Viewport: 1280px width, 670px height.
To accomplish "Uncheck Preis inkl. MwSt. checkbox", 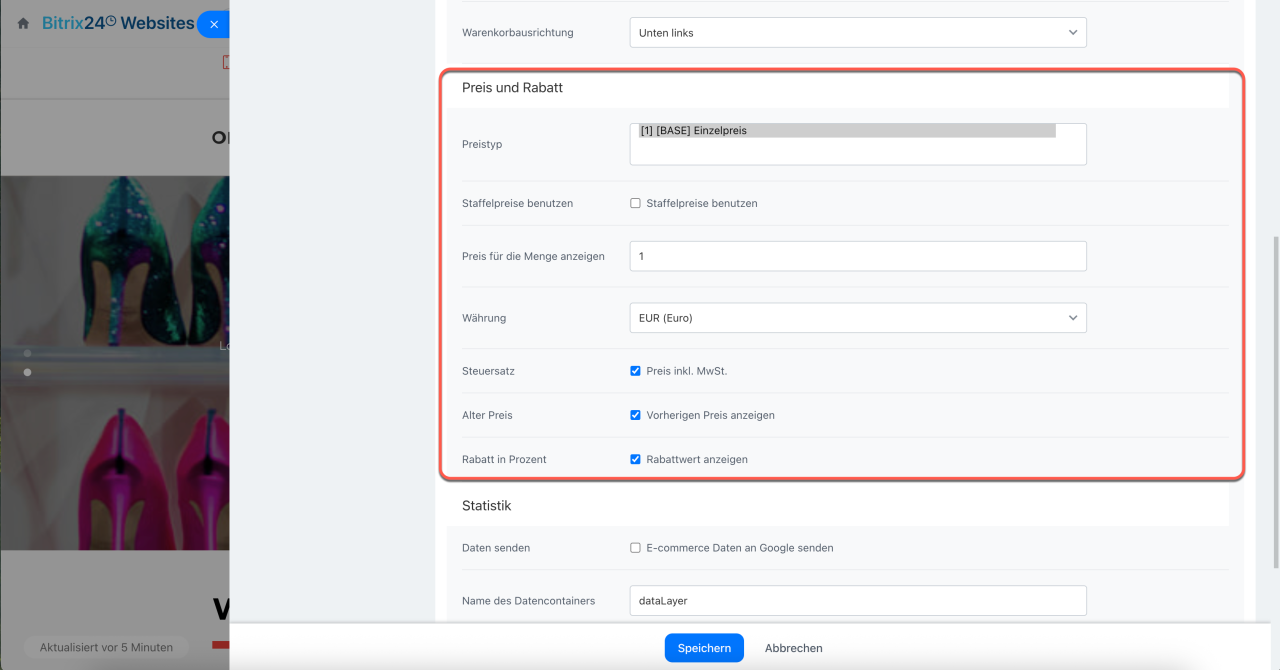I will 635,371.
